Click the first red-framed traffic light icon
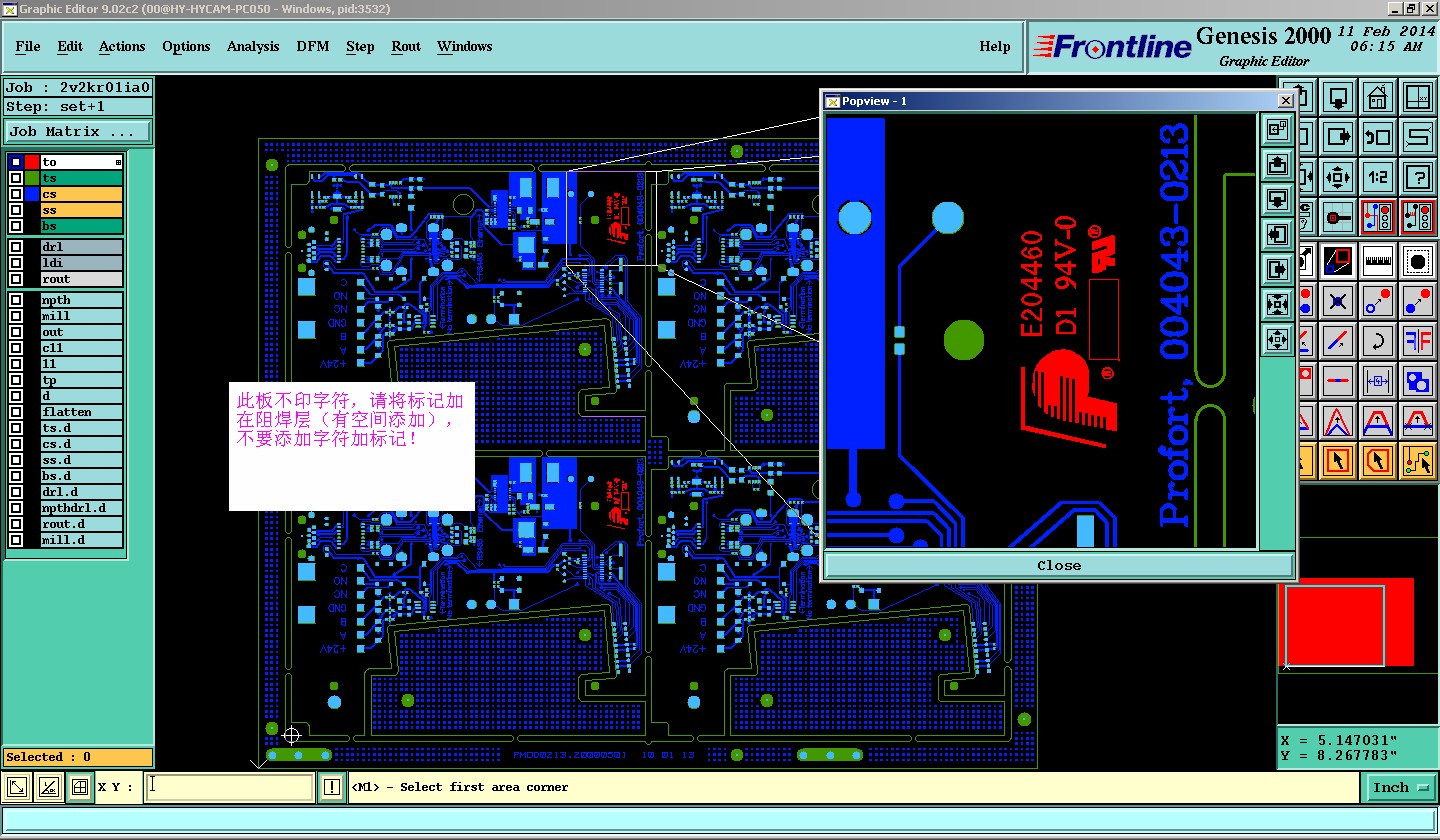Image resolution: width=1440 pixels, height=840 pixels. pos(1377,216)
